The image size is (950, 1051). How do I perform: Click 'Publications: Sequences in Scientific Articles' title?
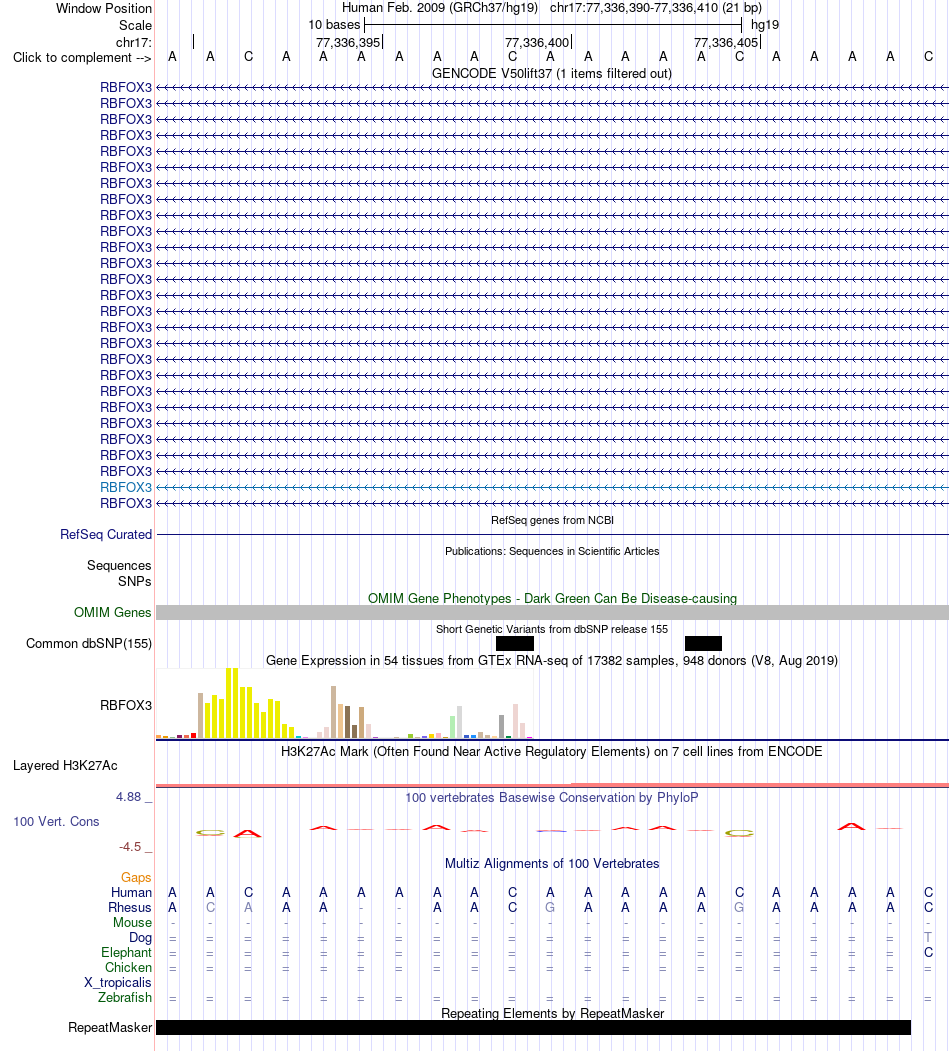click(x=552, y=551)
